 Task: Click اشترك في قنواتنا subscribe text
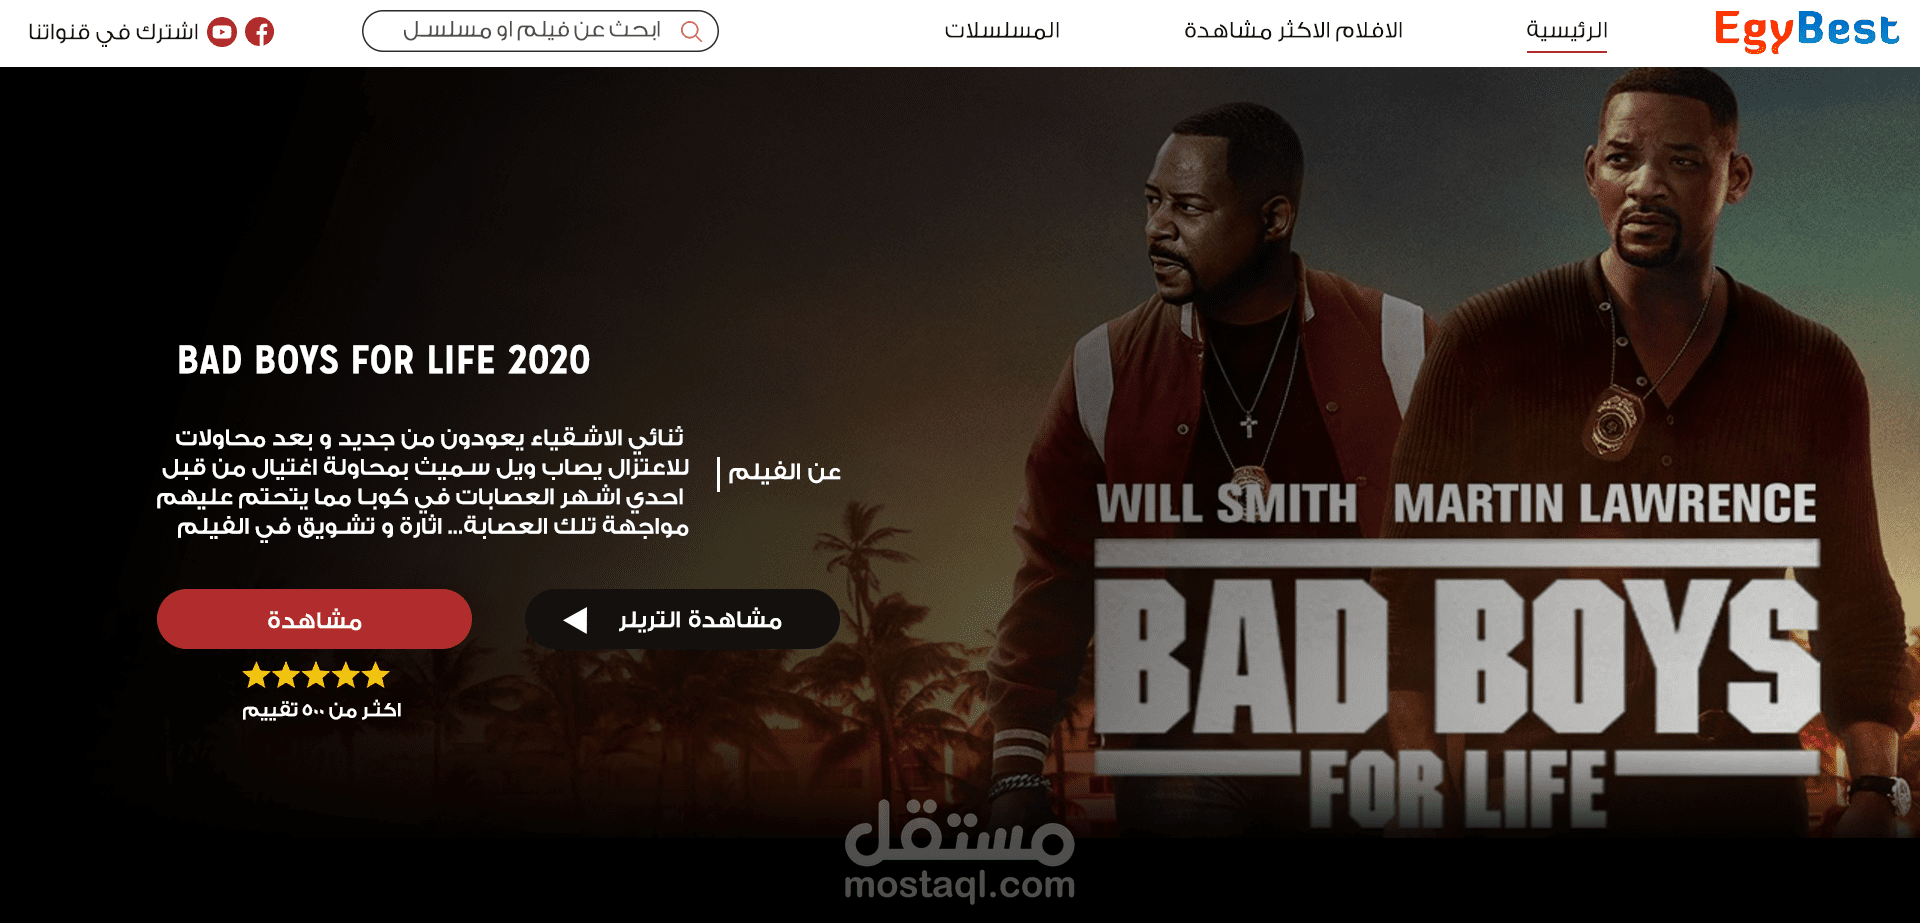point(113,32)
